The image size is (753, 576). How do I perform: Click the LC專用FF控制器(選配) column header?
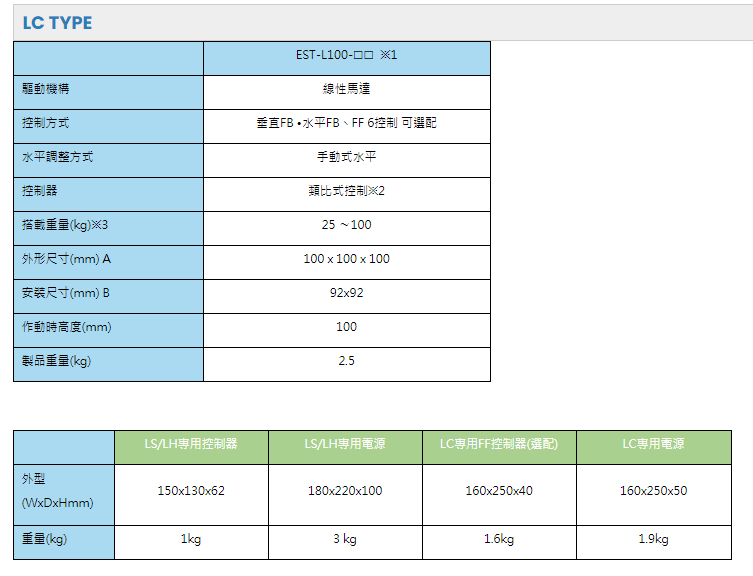pos(499,445)
